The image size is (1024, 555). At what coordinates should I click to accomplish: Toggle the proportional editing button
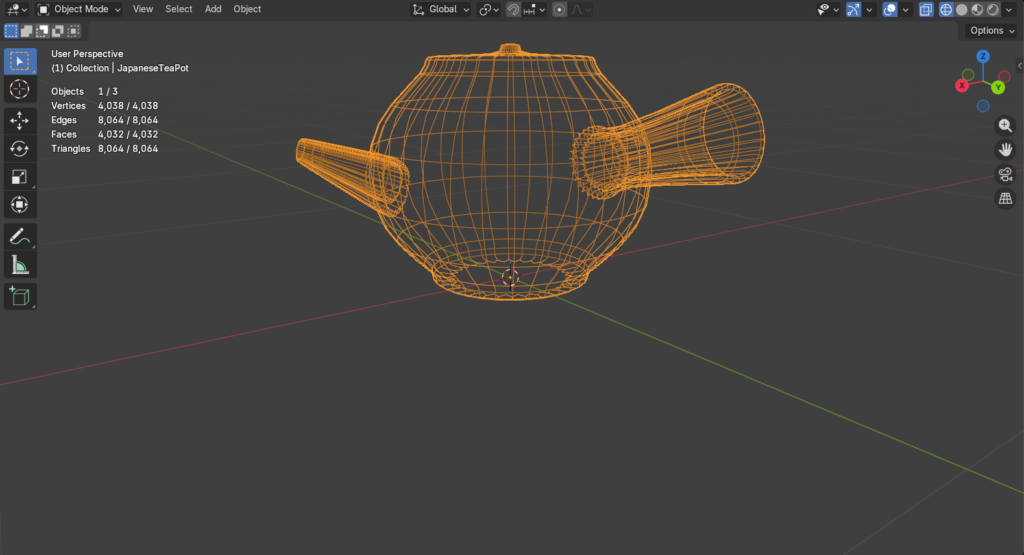pyautogui.click(x=560, y=9)
